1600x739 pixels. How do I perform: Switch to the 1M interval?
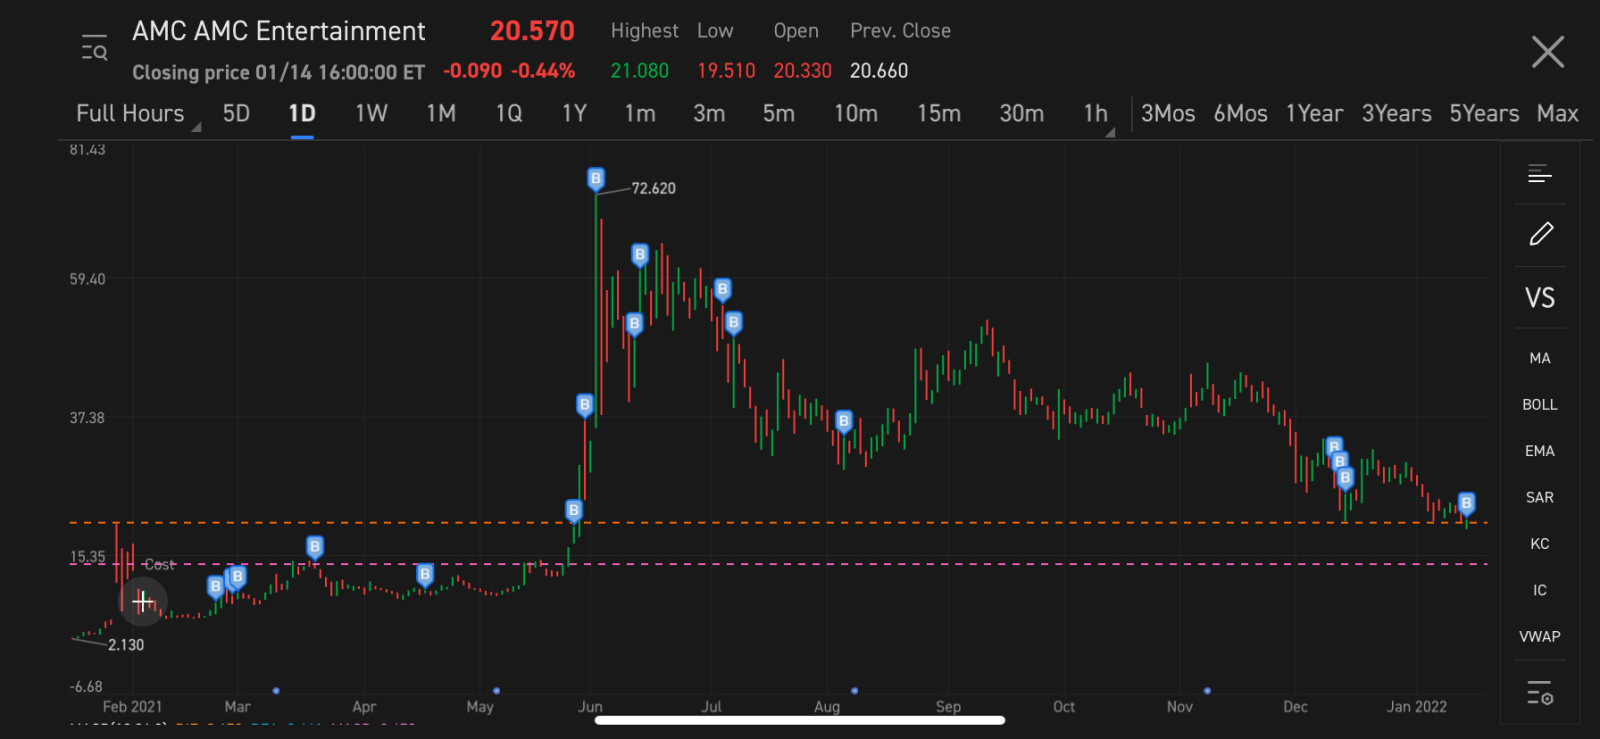441,113
